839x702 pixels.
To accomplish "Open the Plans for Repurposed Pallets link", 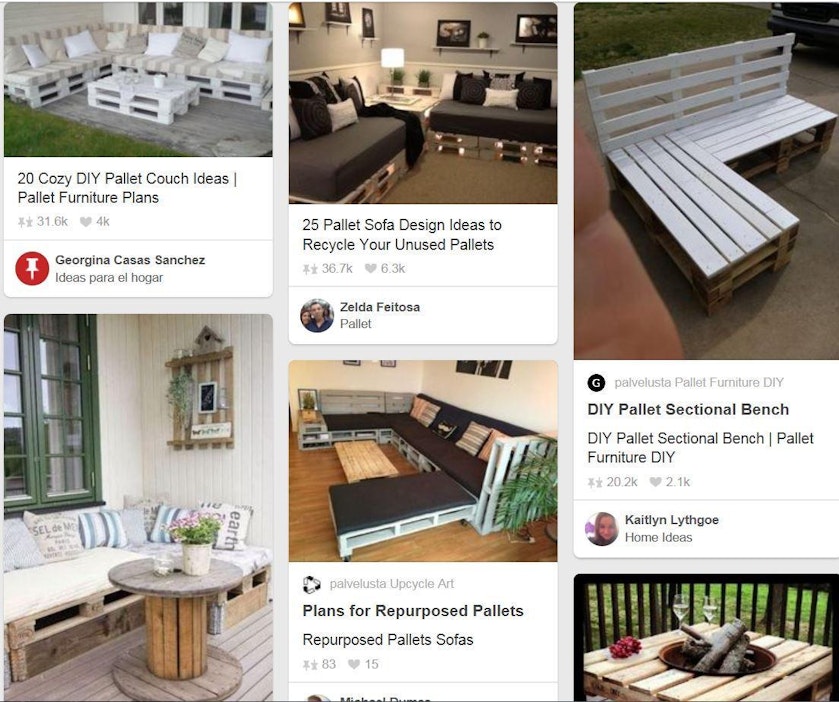I will (x=413, y=611).
